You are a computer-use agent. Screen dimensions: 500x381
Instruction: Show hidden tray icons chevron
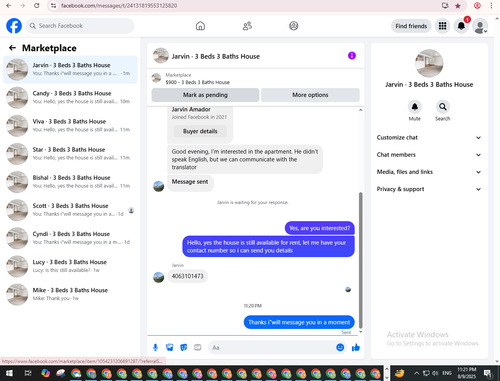[416, 373]
